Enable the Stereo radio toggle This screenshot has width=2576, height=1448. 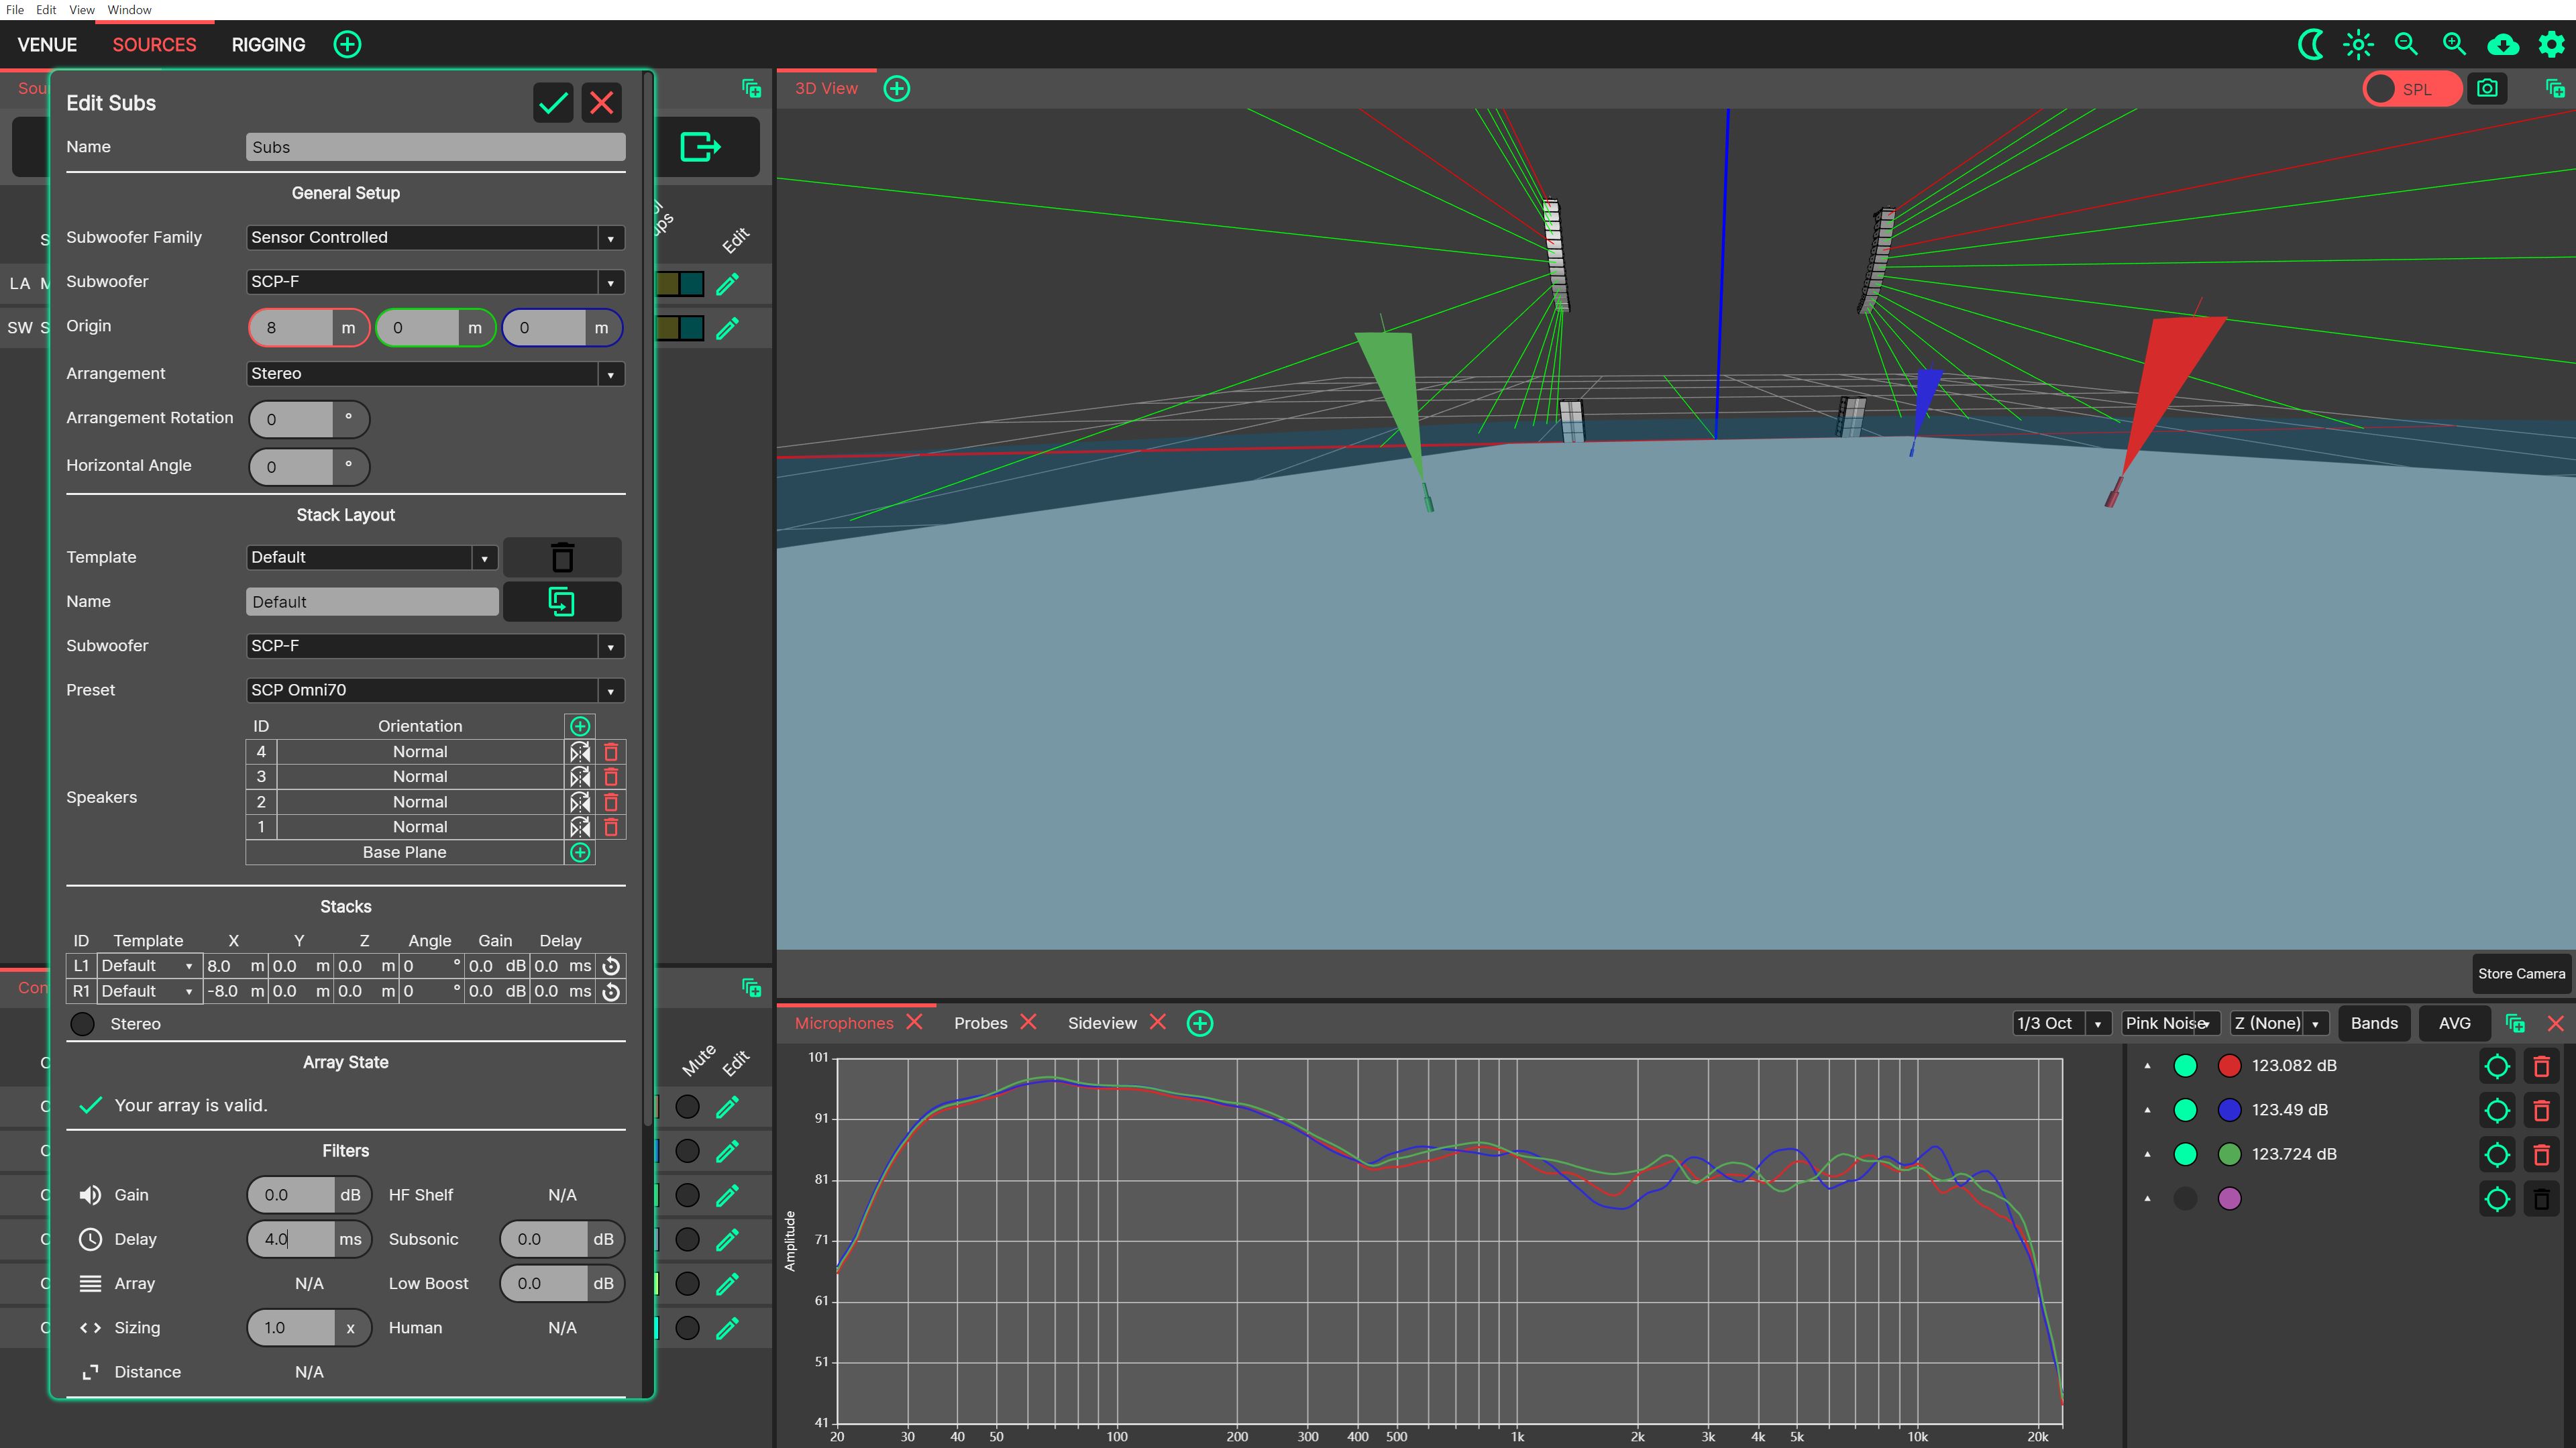point(83,1024)
